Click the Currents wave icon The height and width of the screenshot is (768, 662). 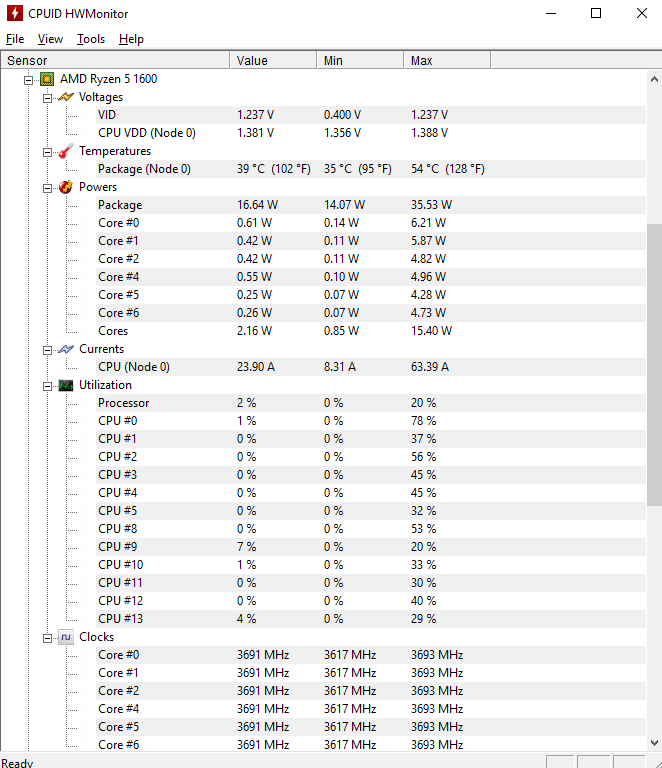click(x=66, y=349)
